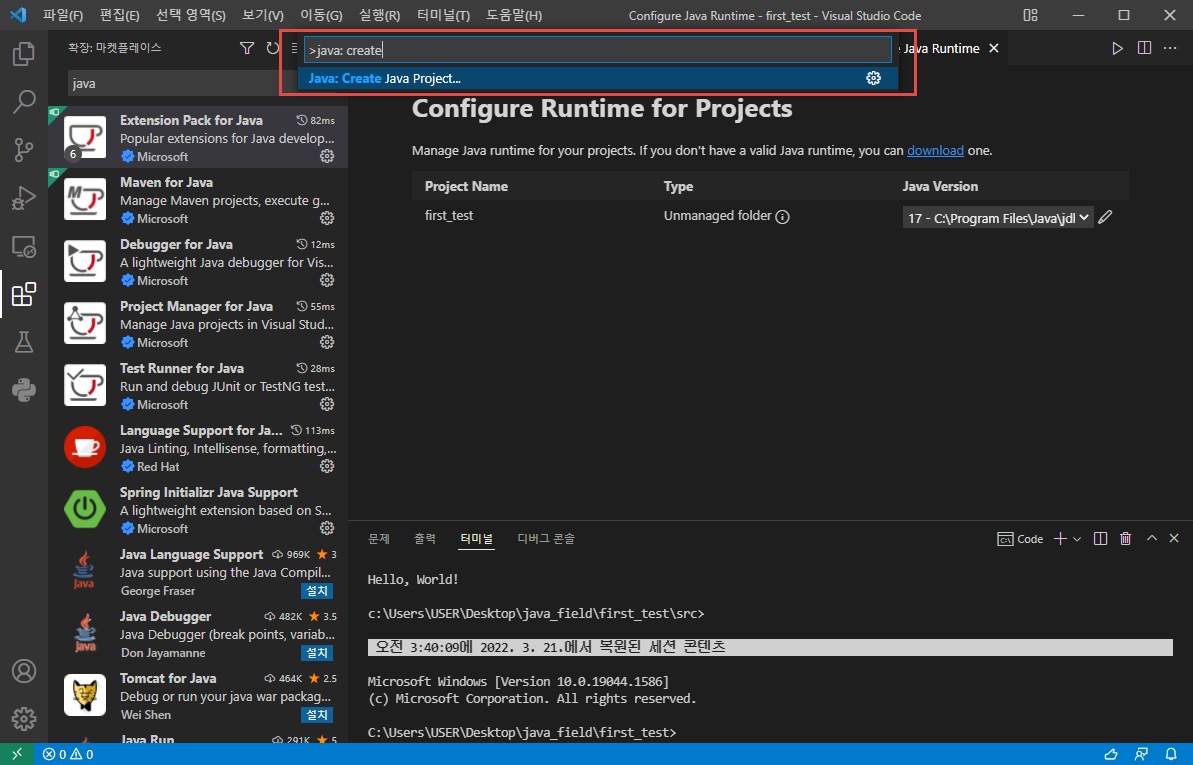This screenshot has width=1193, height=765.
Task: Open settings gear for Debugger for Java
Action: click(x=327, y=280)
